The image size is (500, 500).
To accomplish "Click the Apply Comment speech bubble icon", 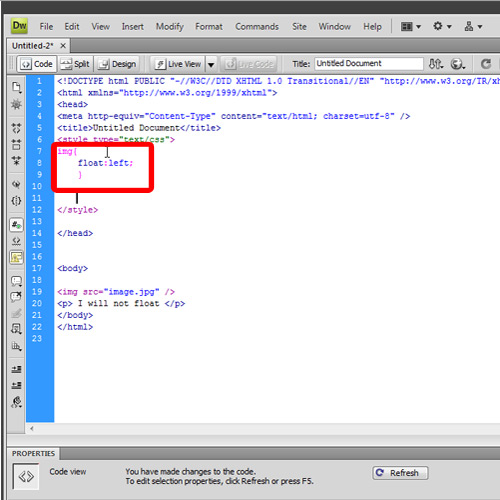I will point(16,281).
